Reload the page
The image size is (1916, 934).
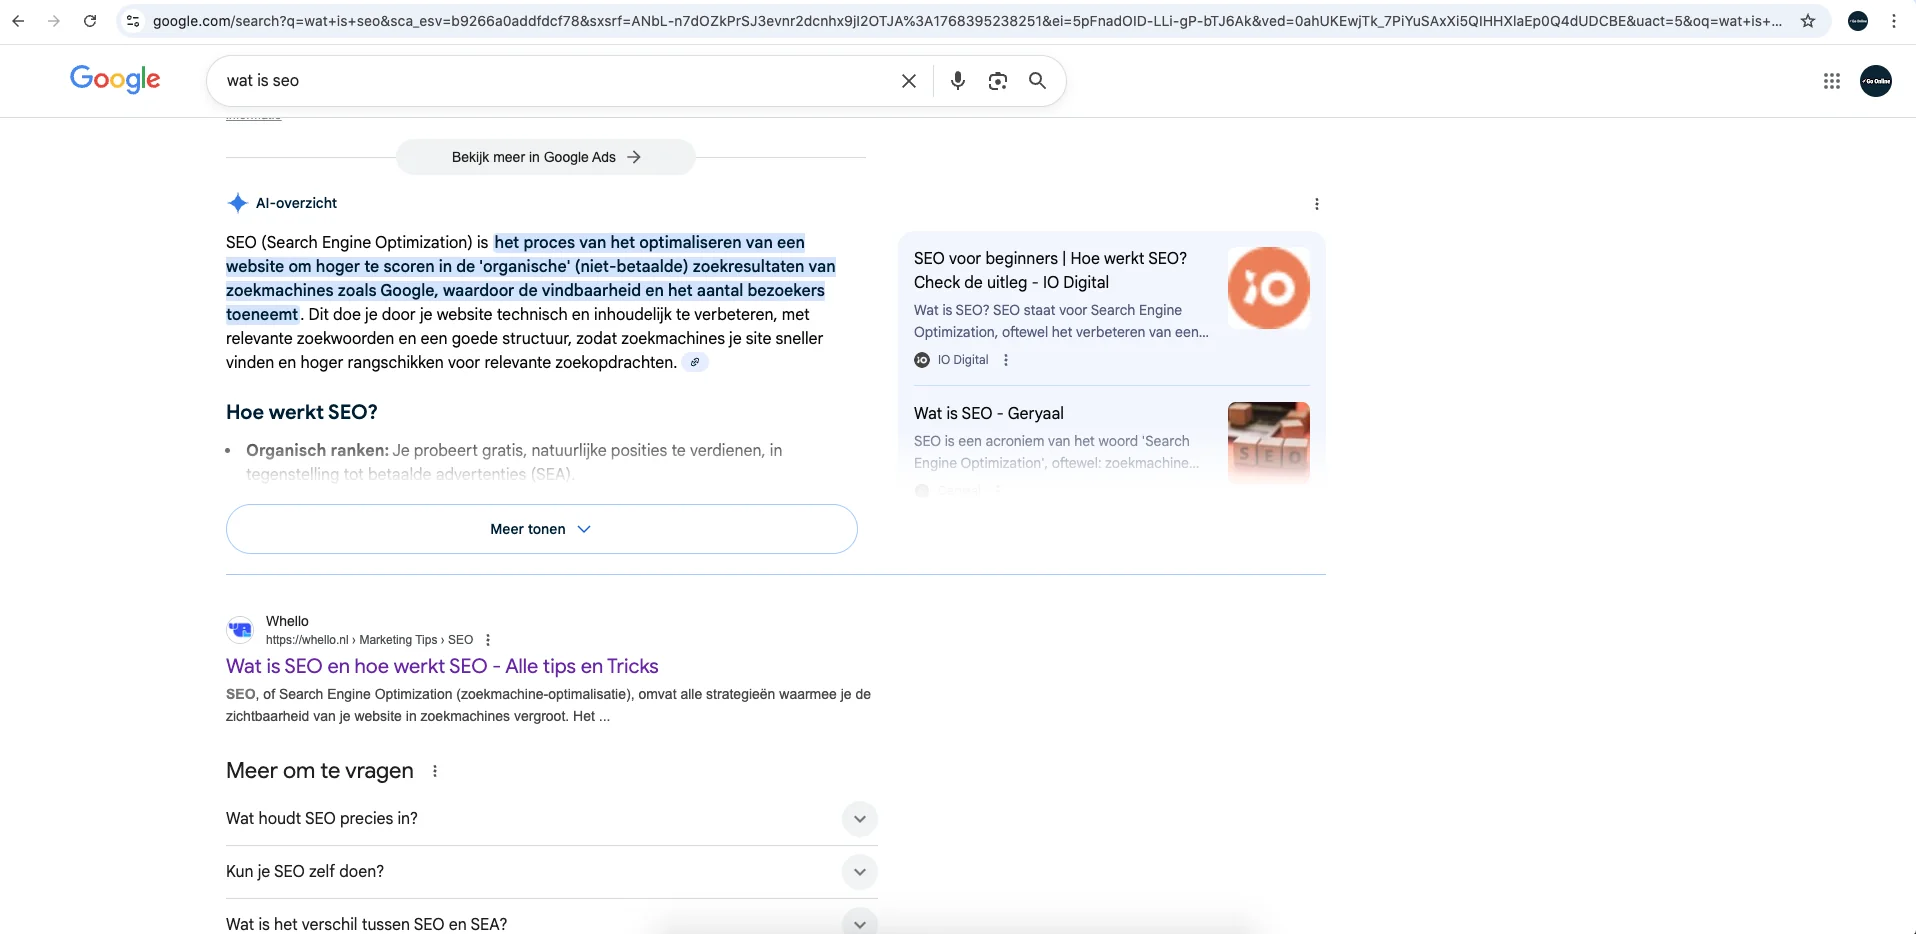[90, 21]
